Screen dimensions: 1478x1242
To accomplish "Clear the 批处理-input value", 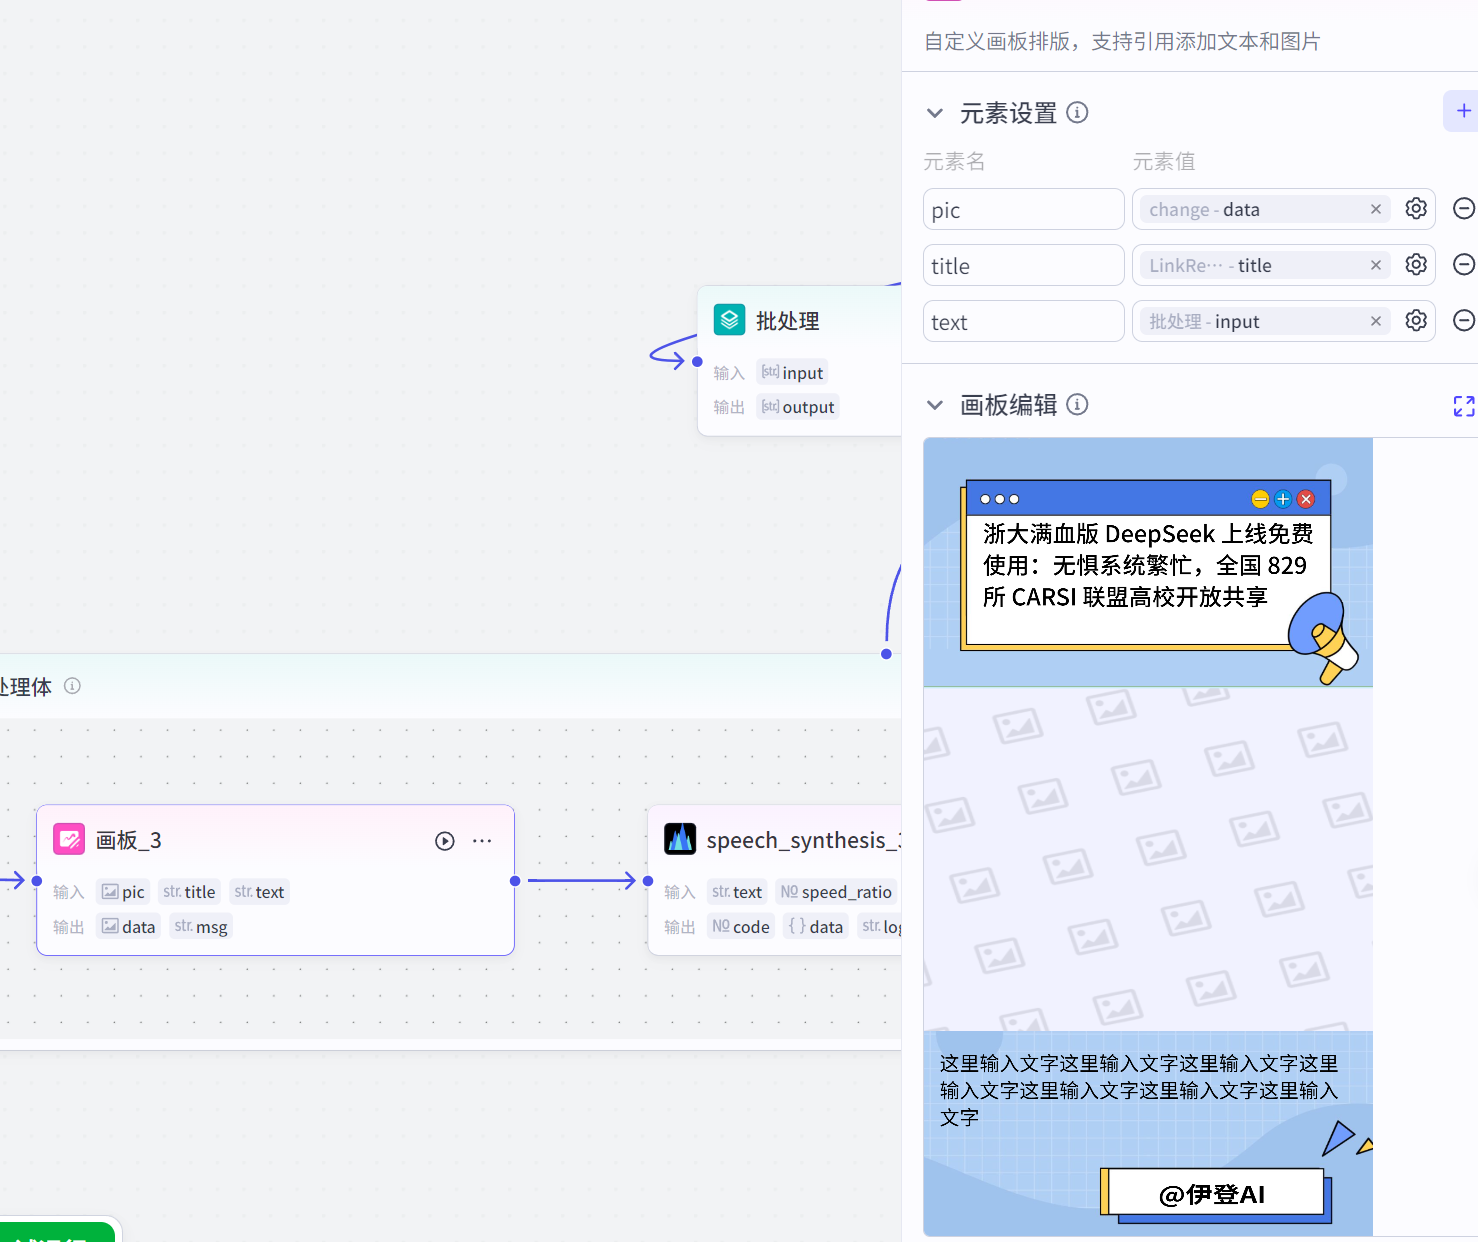I will [x=1376, y=321].
